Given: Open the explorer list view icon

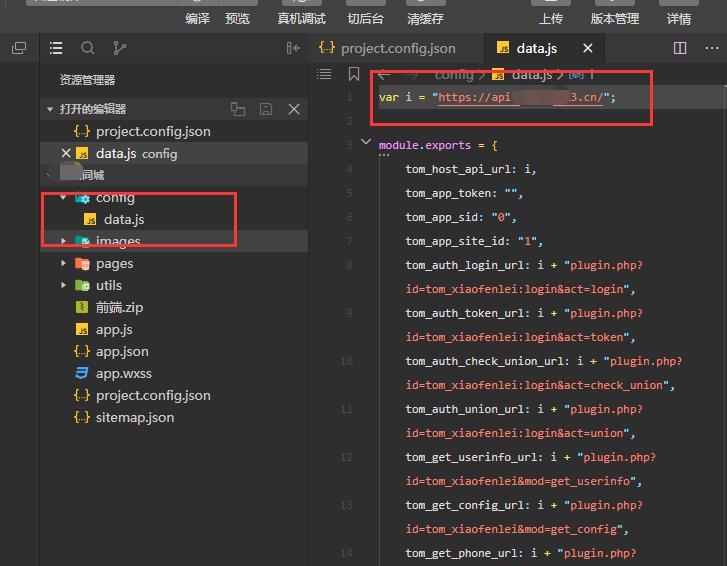Looking at the screenshot, I should [x=56, y=48].
